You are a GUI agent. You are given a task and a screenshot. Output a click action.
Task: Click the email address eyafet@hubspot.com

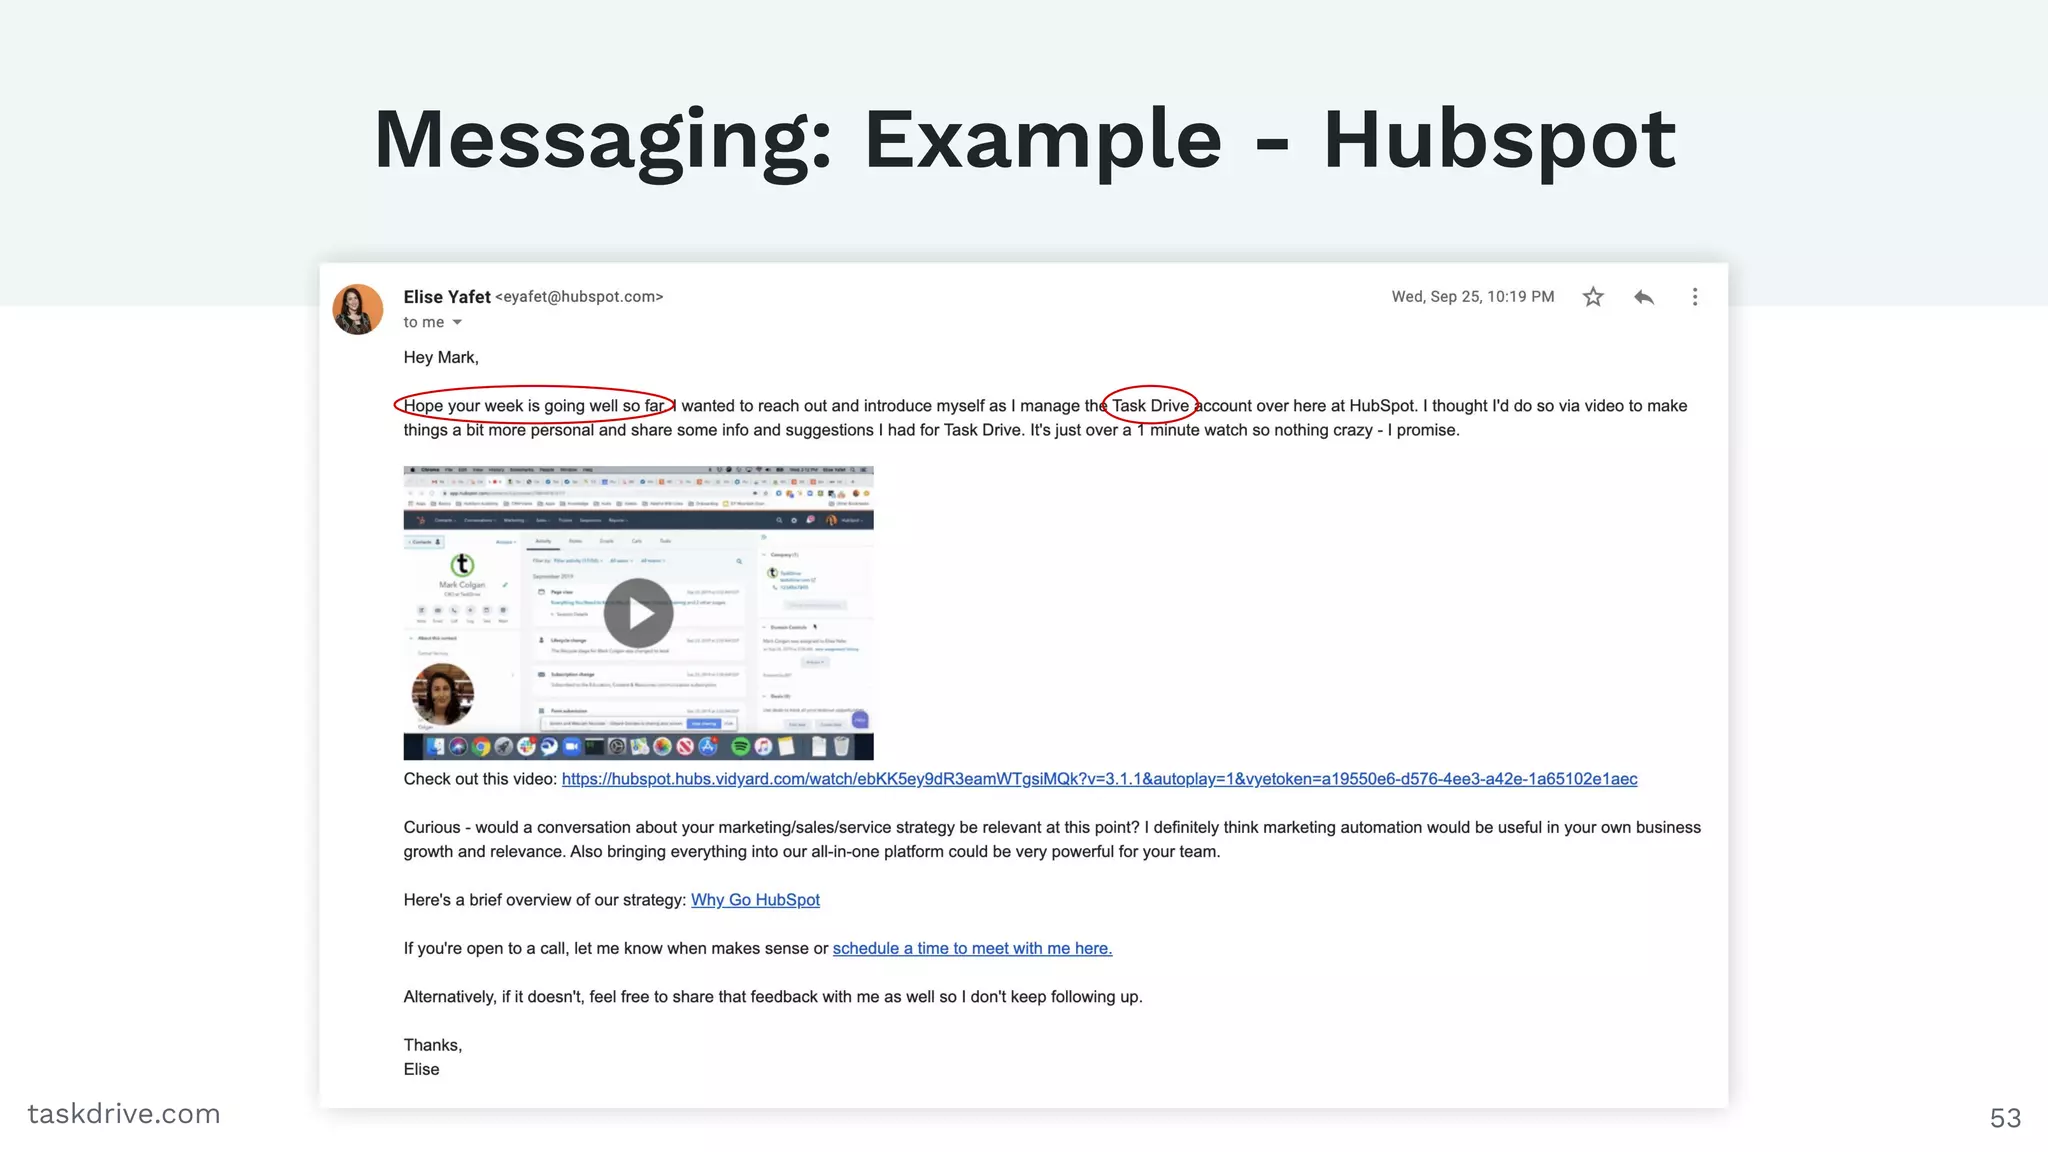[579, 297]
